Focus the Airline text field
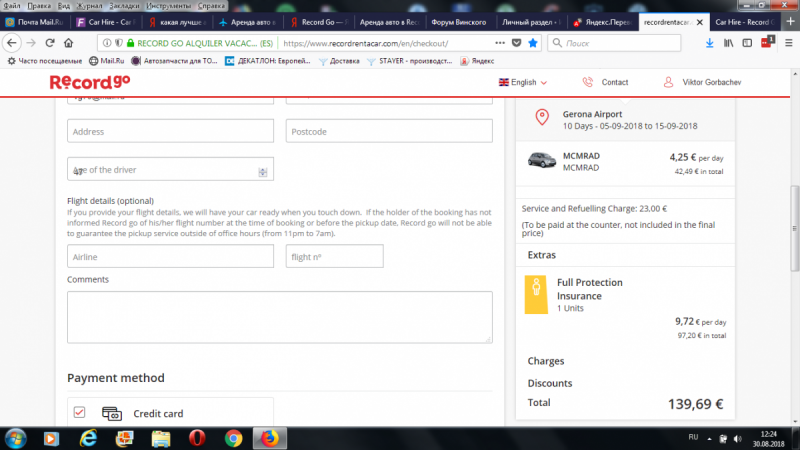The image size is (800, 450). pyautogui.click(x=170, y=256)
